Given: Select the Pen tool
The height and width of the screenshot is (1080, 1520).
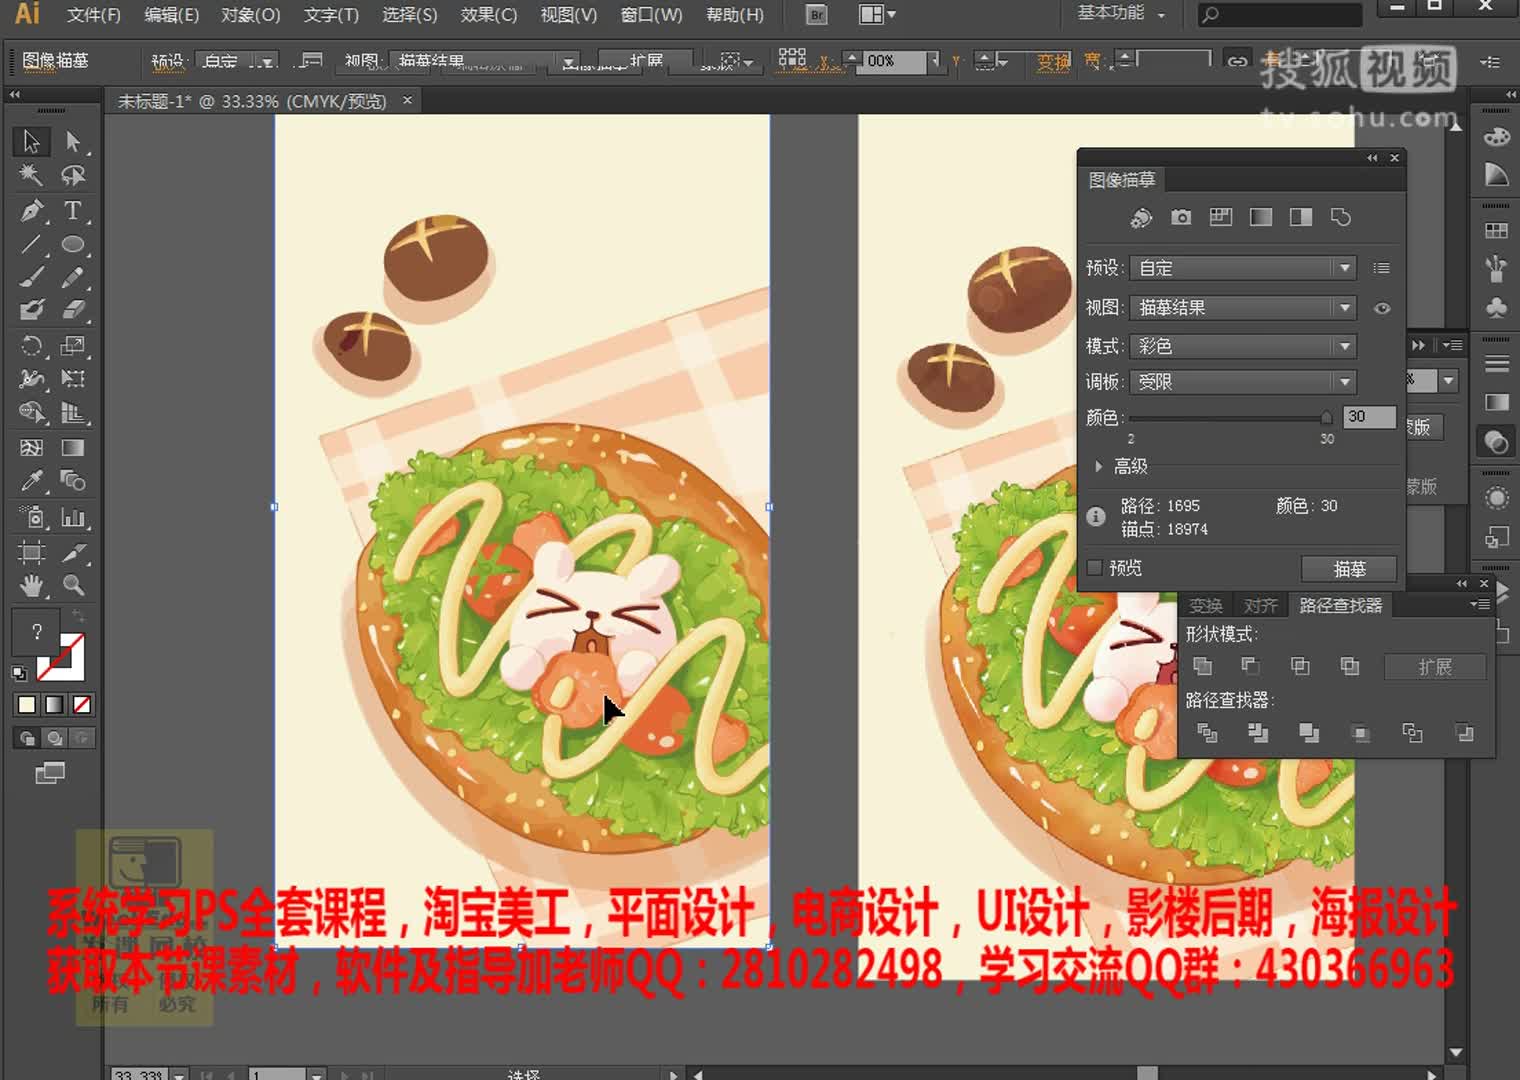Looking at the screenshot, I should [x=31, y=211].
